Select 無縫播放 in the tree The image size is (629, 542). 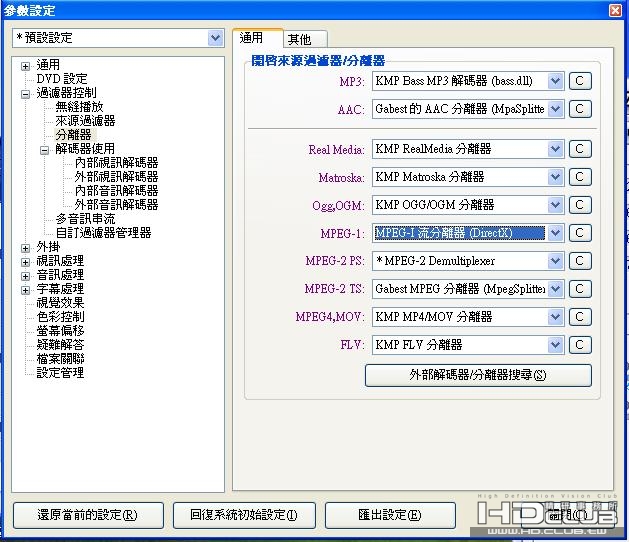pos(79,107)
